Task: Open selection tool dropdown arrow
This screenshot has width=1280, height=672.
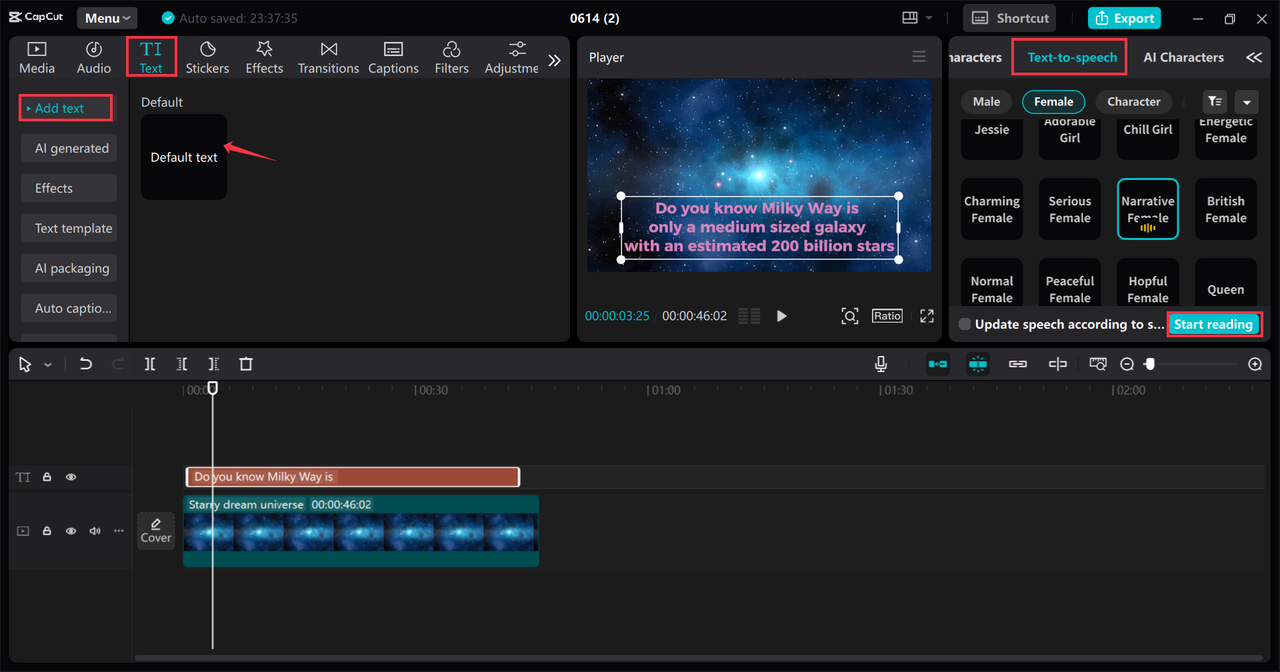Action: coord(47,365)
